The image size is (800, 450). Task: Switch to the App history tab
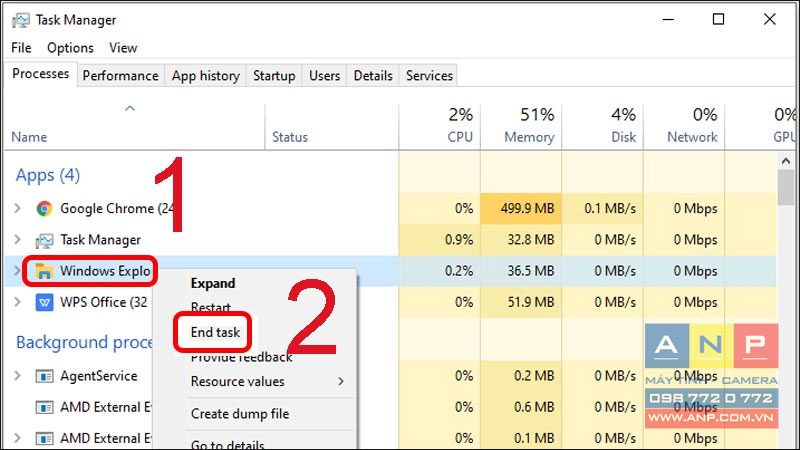pos(206,76)
